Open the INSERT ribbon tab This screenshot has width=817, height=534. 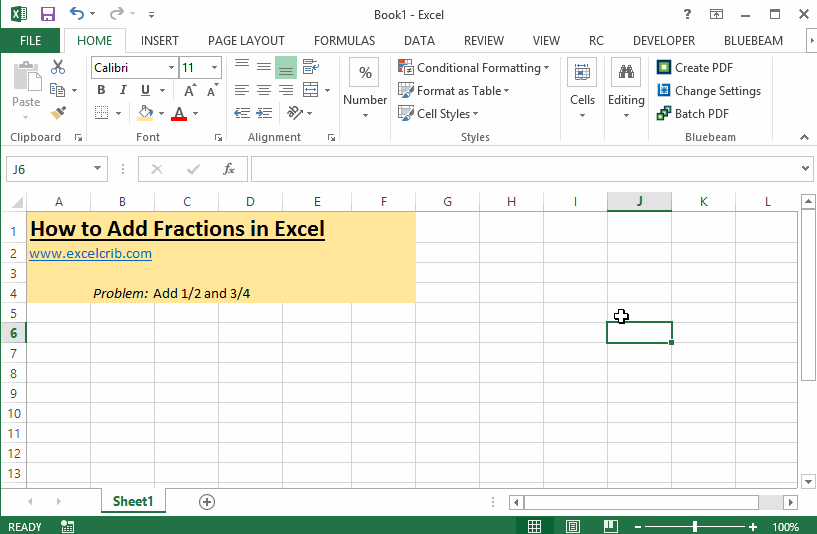click(160, 41)
